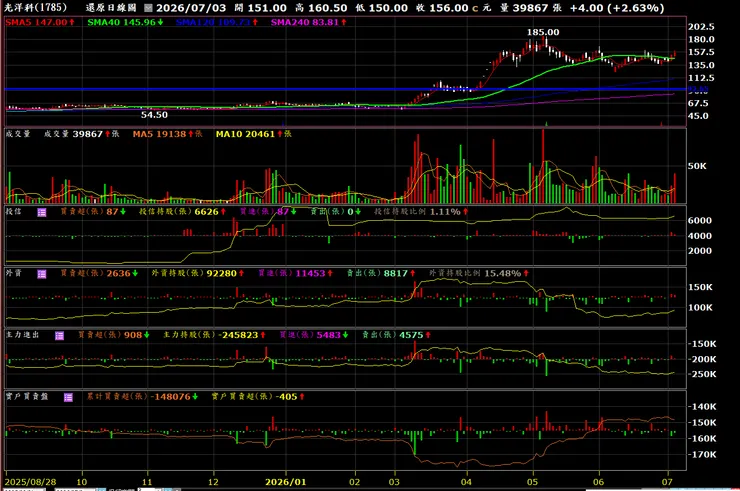Click the 光洋科(1785) stock title
The height and width of the screenshot is (491, 740).
35,8
